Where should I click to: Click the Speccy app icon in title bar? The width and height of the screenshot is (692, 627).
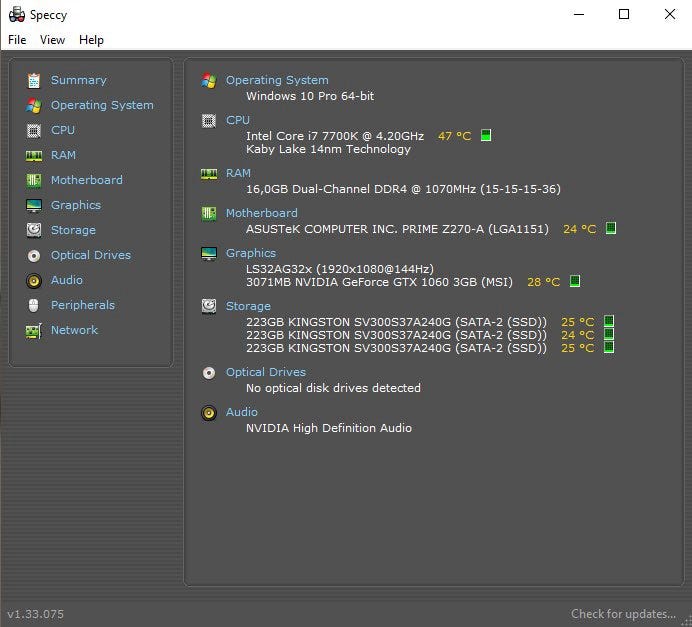pos(16,15)
